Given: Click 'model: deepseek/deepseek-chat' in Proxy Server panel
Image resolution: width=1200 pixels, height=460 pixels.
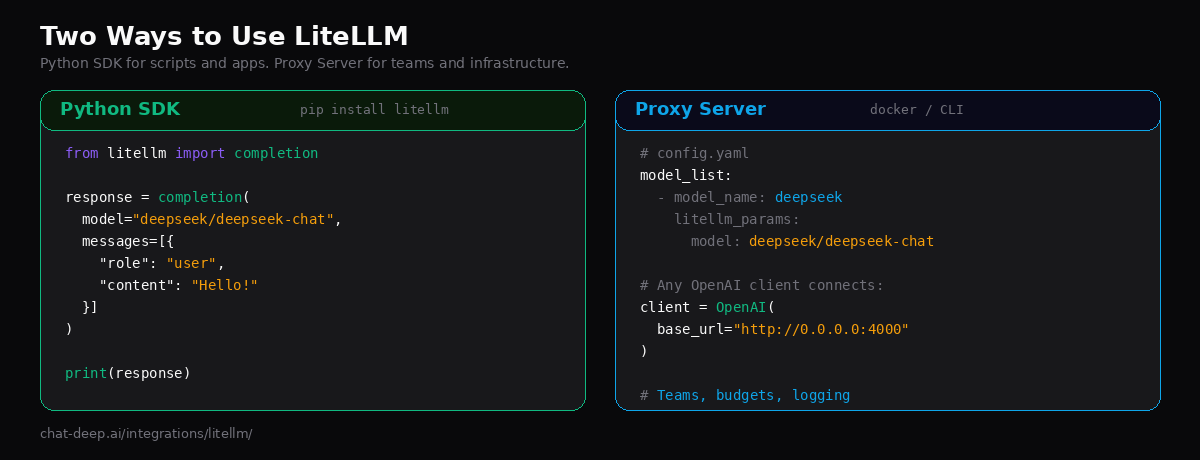Looking at the screenshot, I should click(x=812, y=241).
